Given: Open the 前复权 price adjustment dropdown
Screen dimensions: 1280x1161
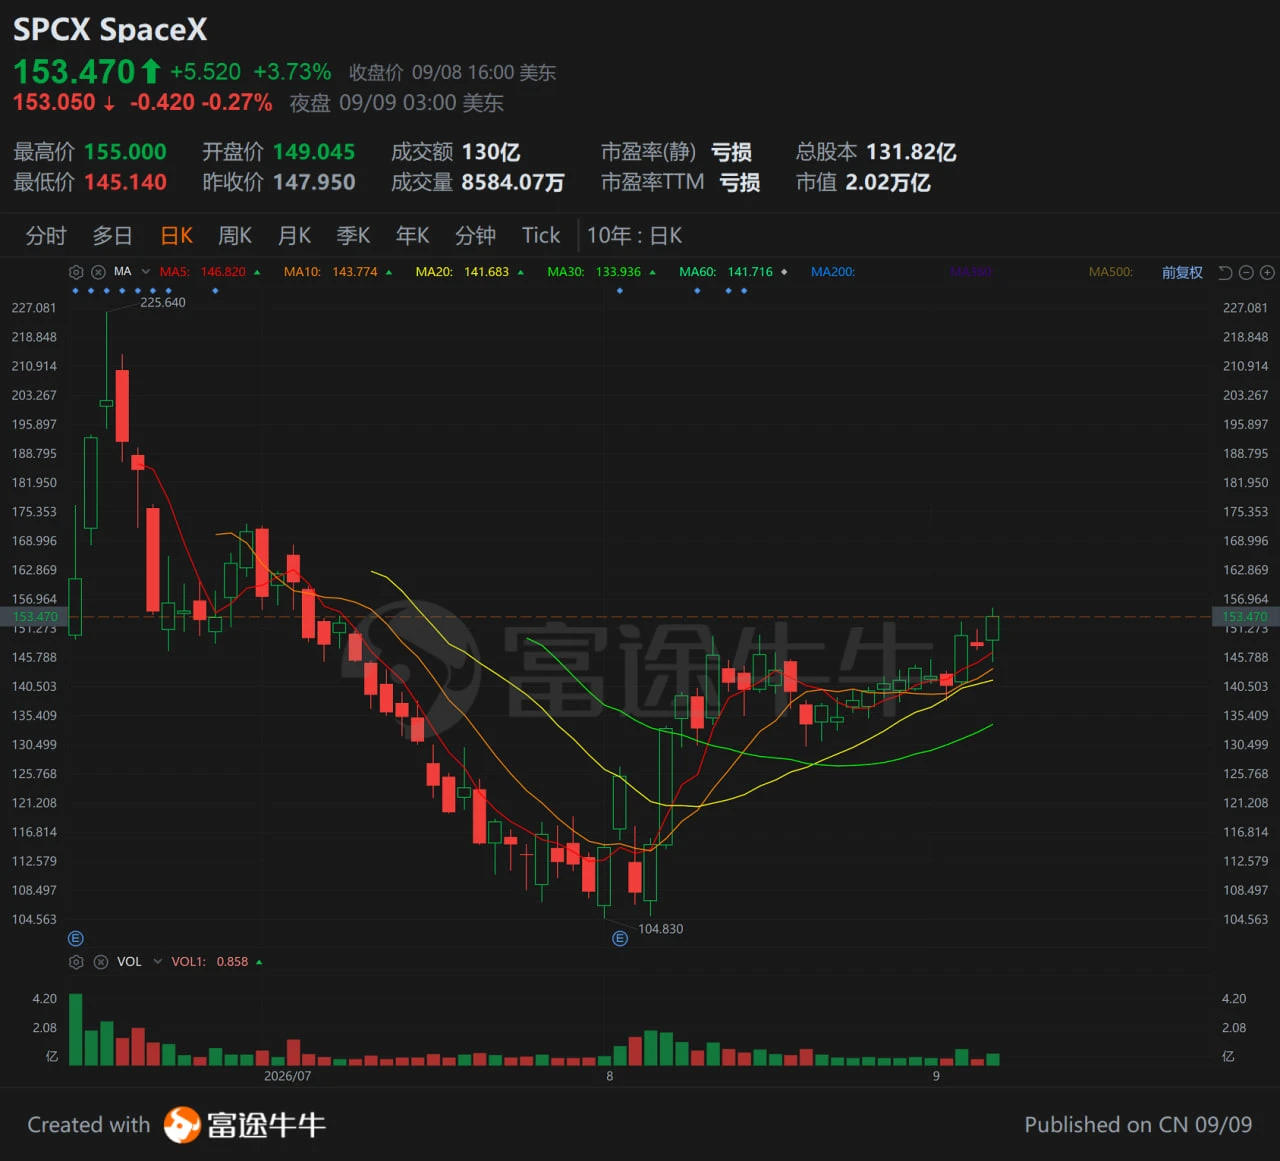Looking at the screenshot, I should [x=1182, y=272].
